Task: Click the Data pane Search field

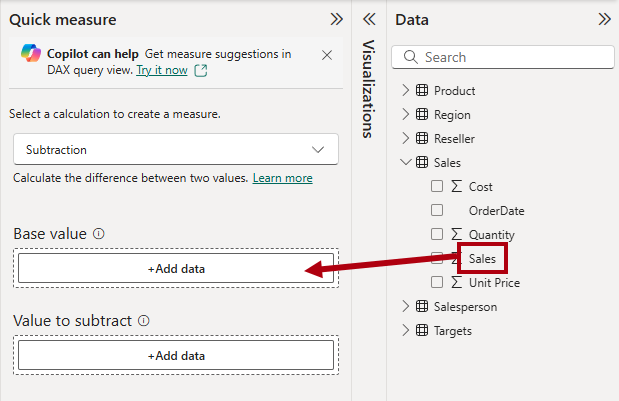Action: pyautogui.click(x=503, y=57)
